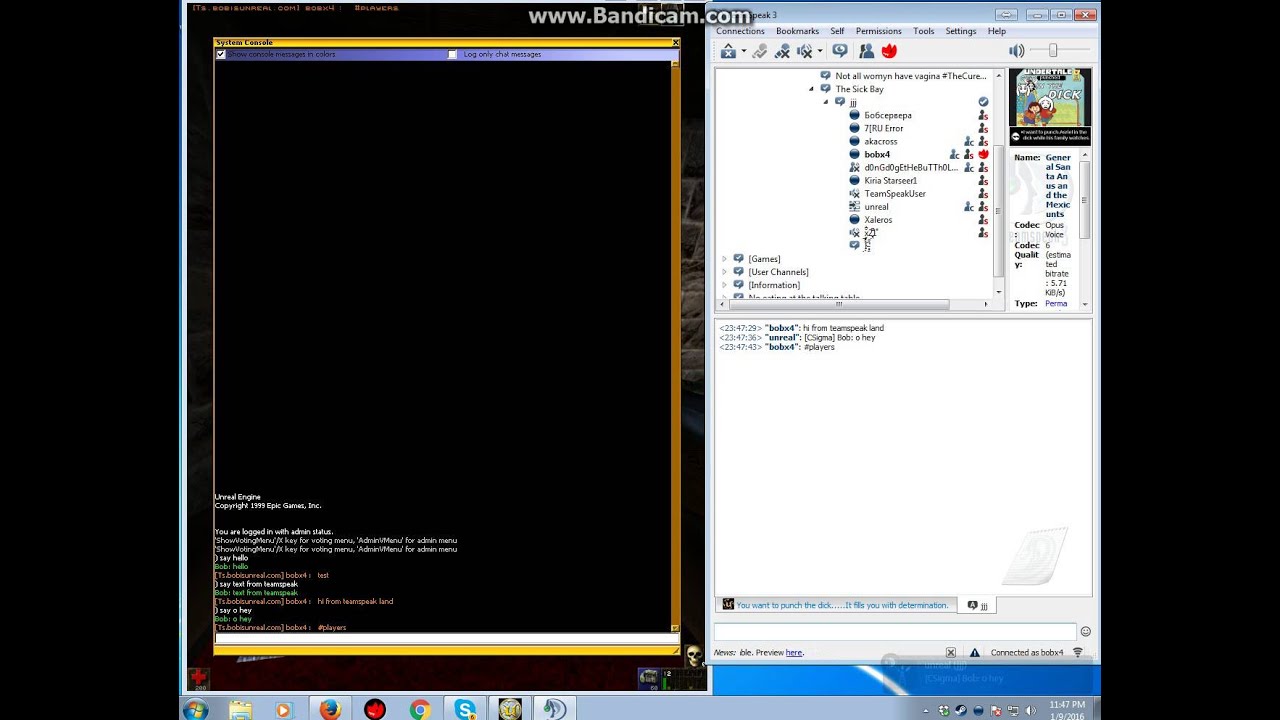Click the Undertale channel banner image
The height and width of the screenshot is (720, 1280).
1050,106
